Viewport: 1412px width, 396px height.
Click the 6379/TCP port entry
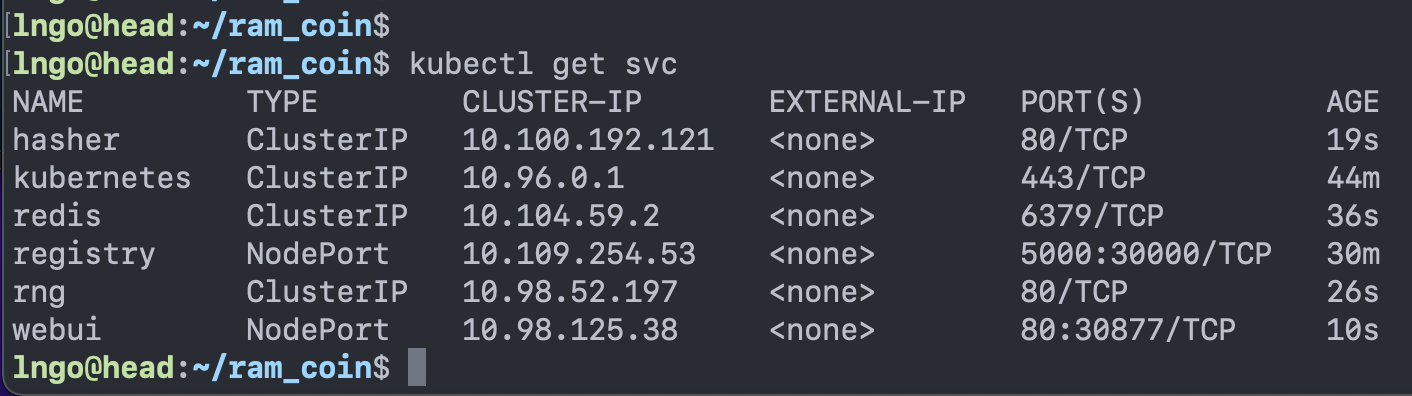[1092, 216]
